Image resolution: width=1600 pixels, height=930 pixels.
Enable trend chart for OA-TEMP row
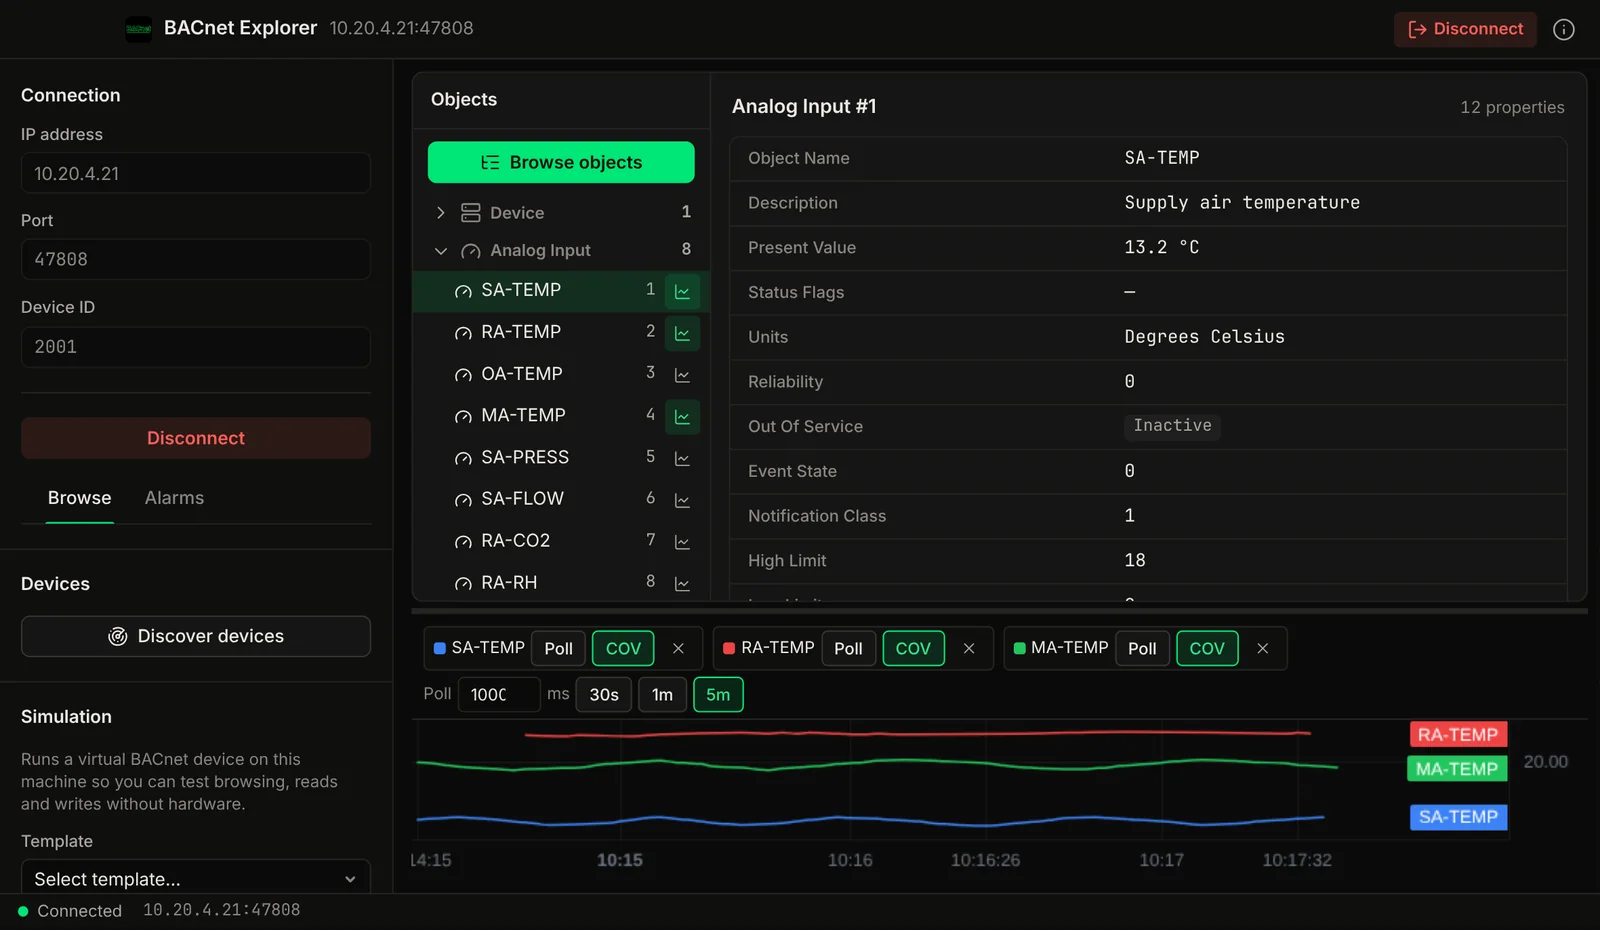(x=682, y=375)
